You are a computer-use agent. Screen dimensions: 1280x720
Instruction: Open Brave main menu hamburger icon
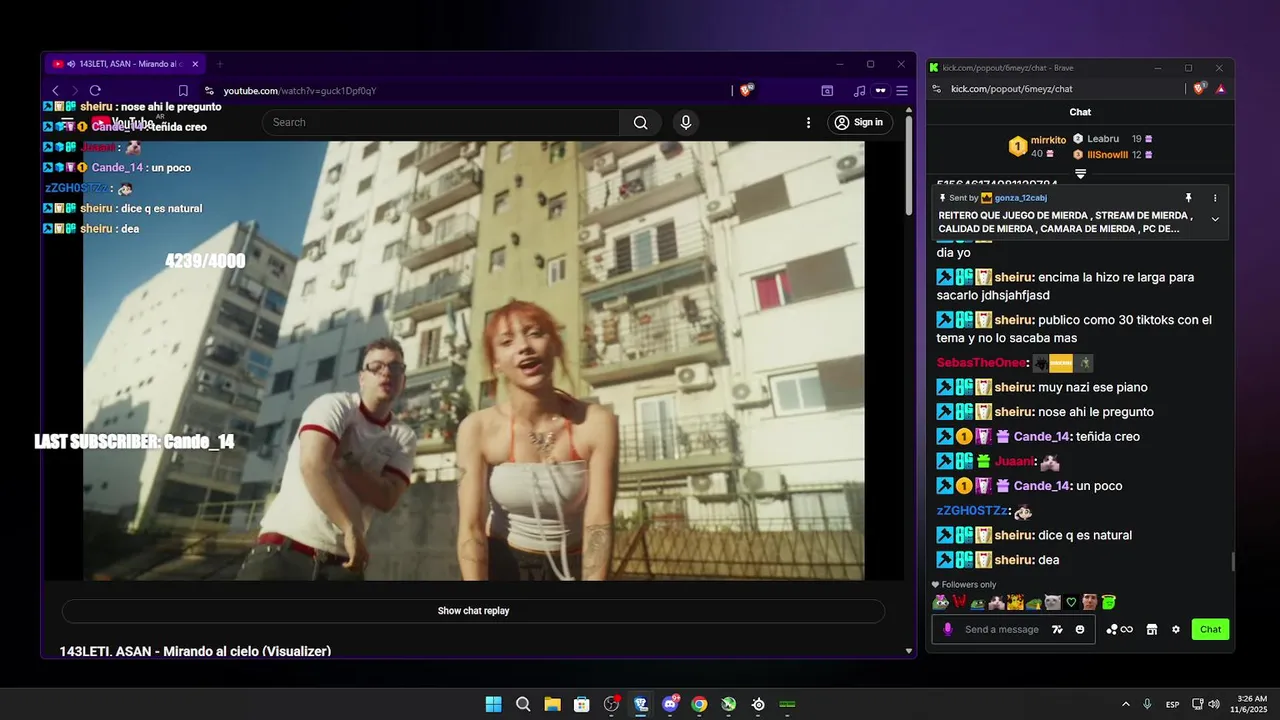click(902, 90)
